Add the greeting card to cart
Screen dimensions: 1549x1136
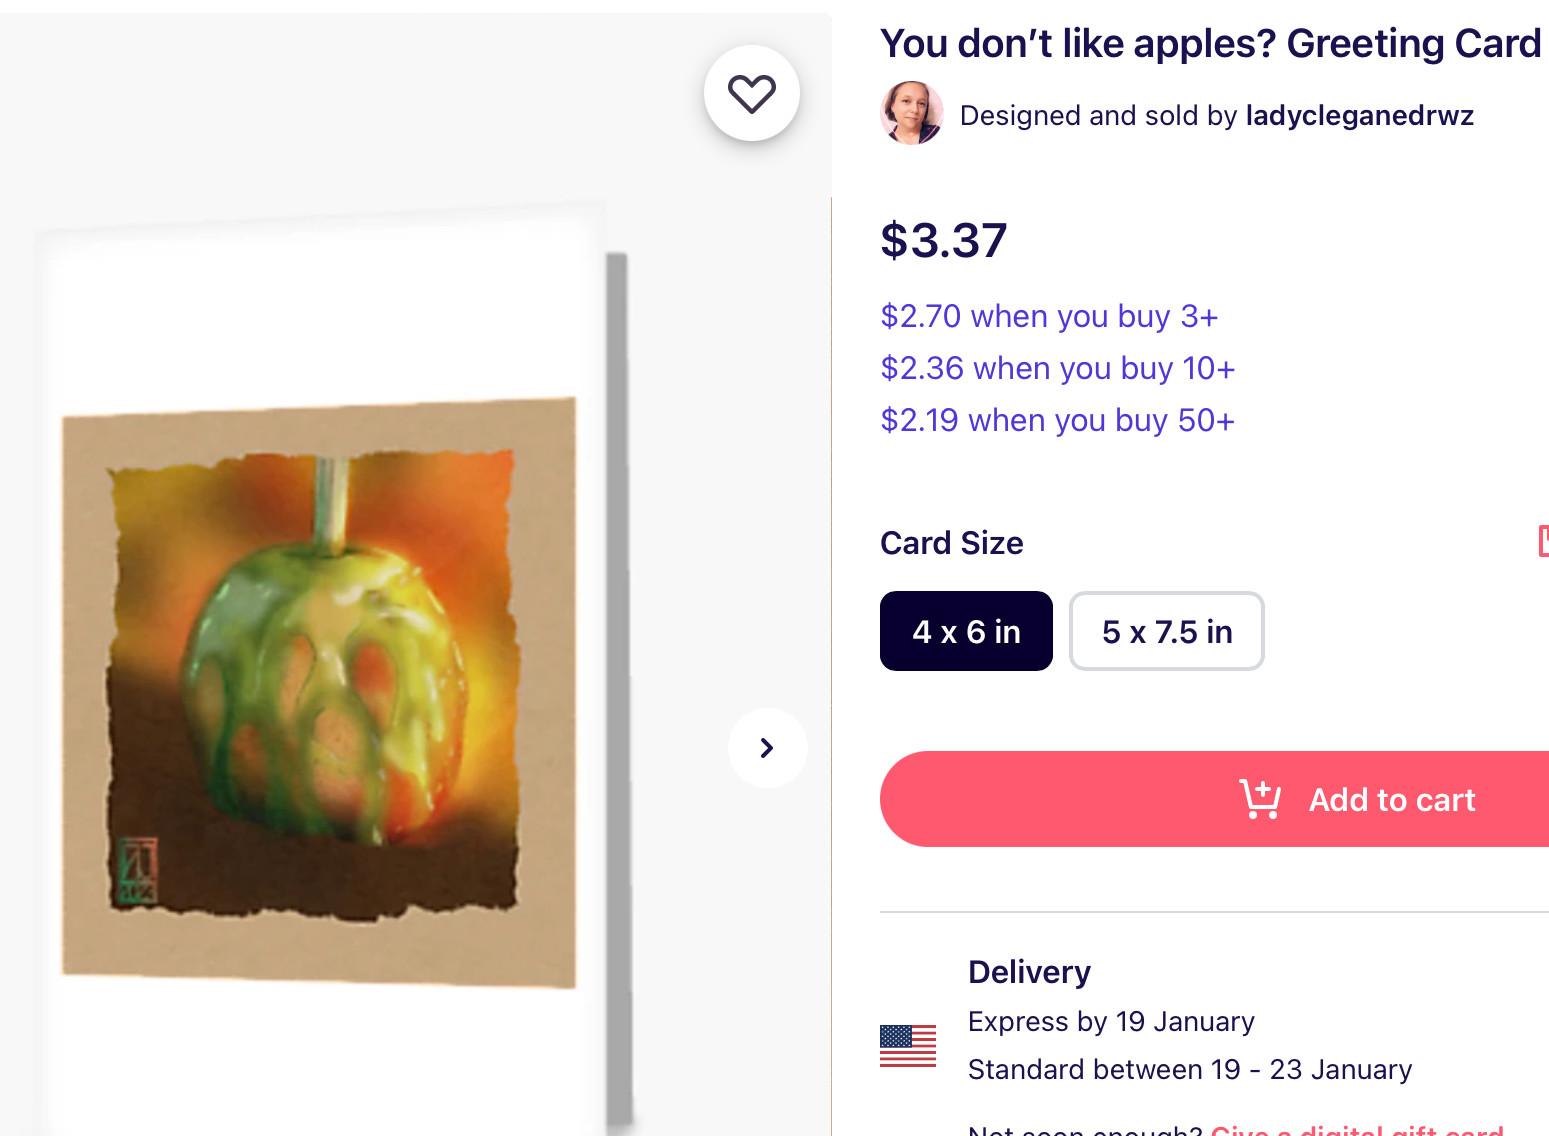coord(1214,799)
